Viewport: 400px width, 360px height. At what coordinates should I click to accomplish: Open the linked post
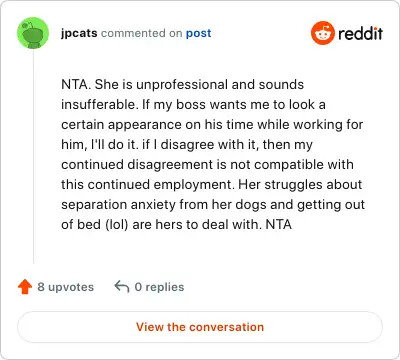tap(198, 33)
